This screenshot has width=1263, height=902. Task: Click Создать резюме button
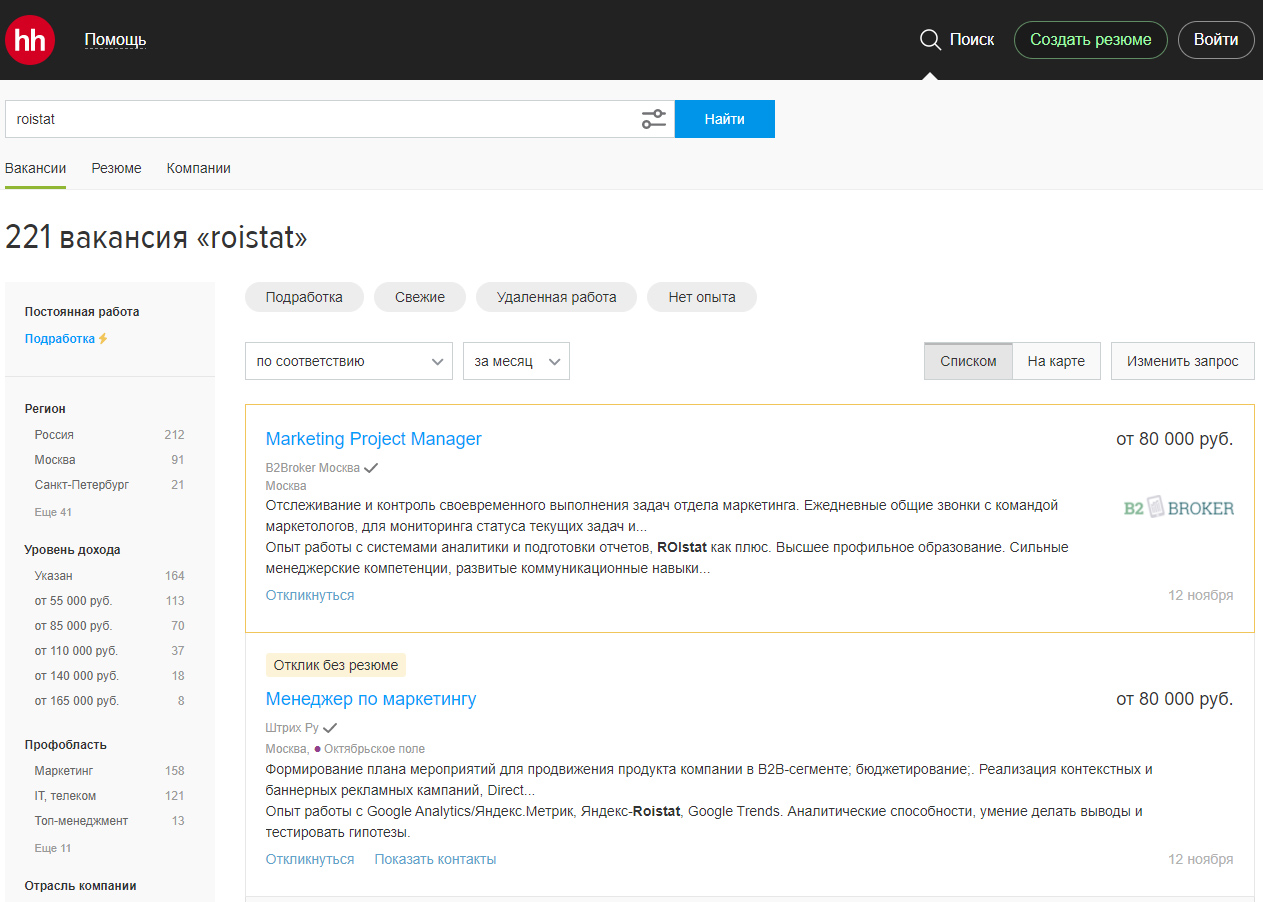click(1091, 40)
